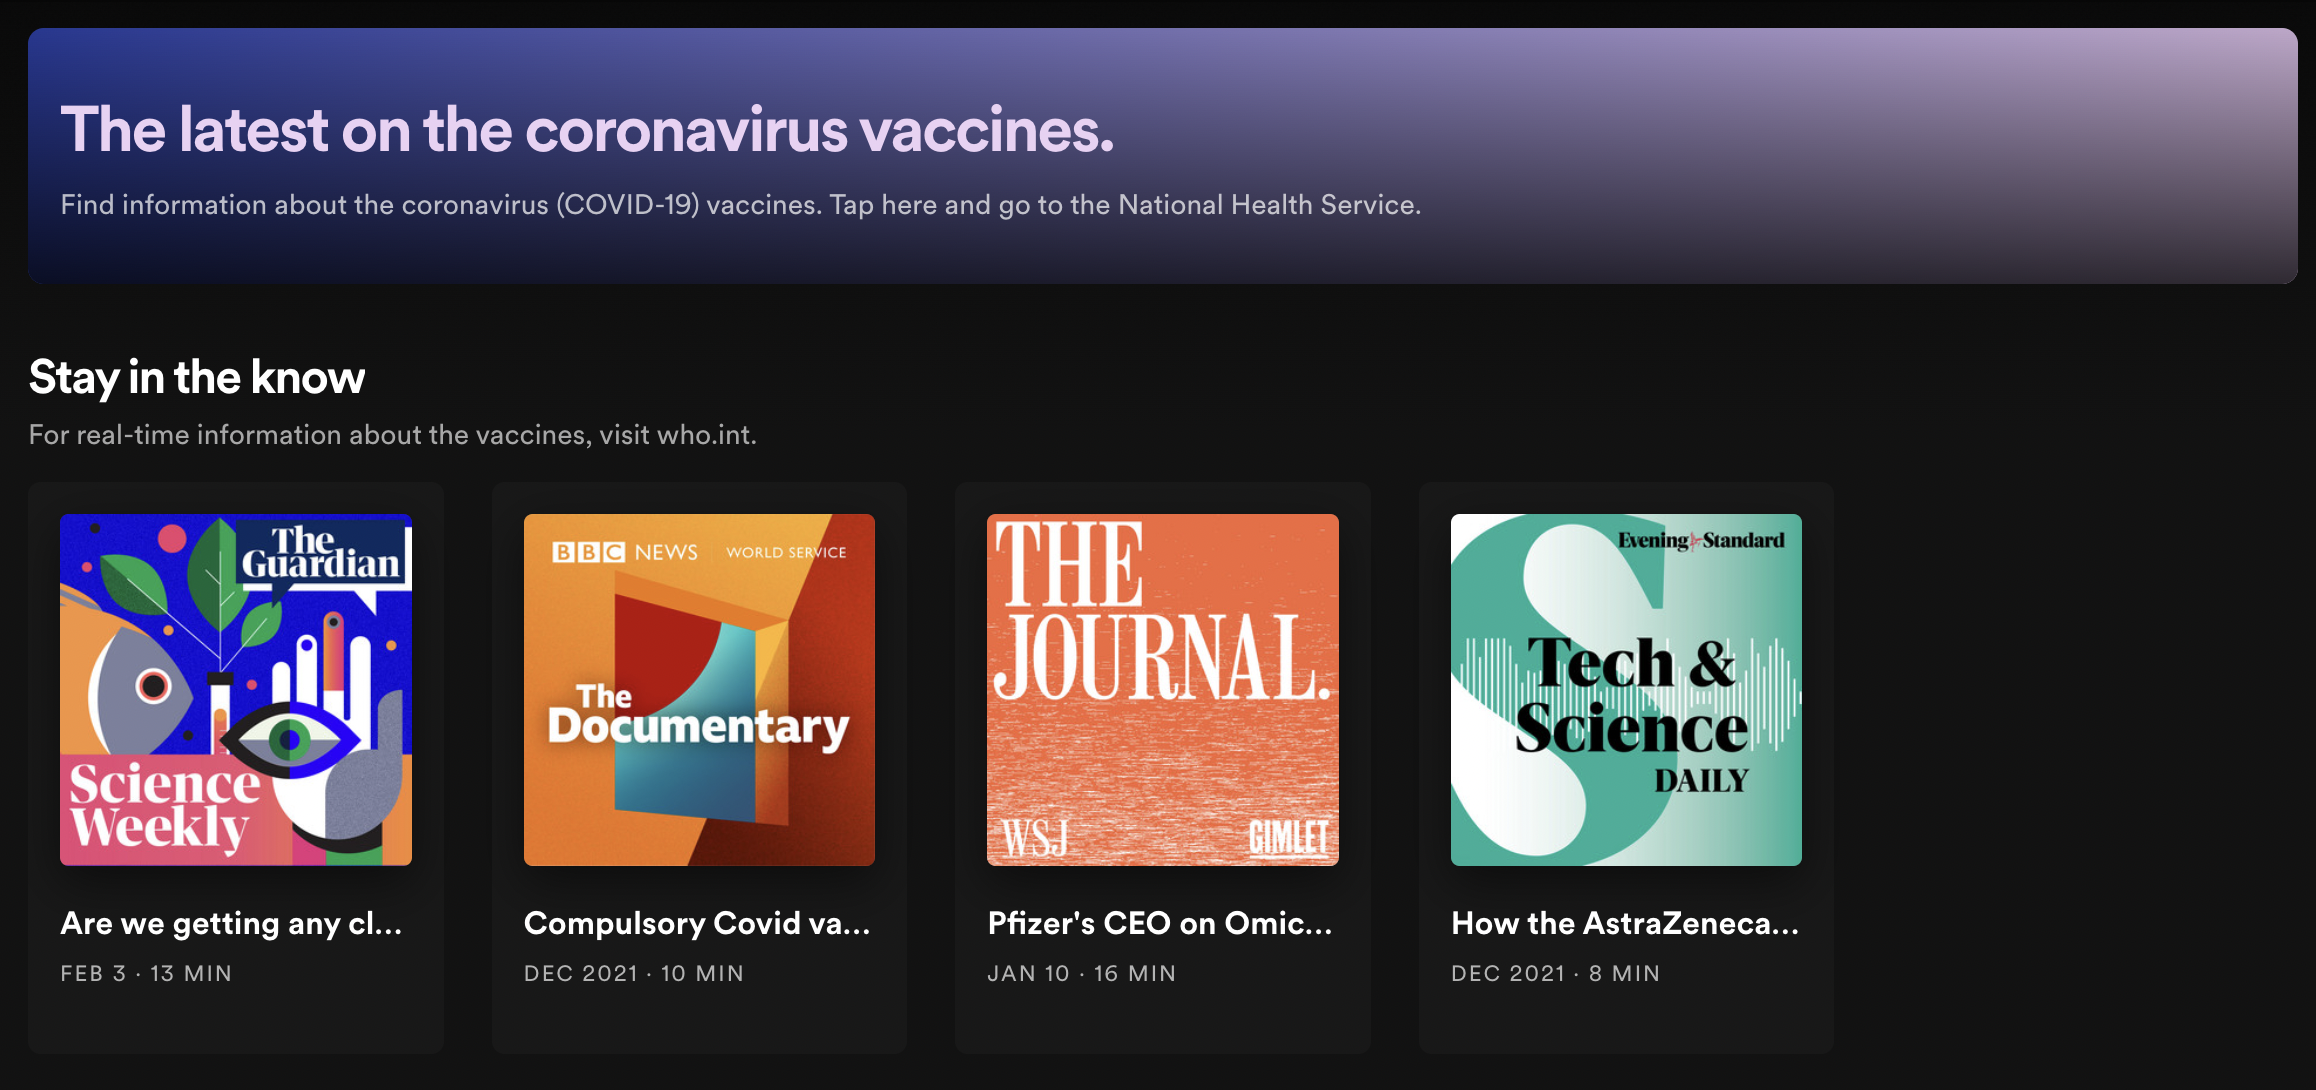Open episode 'Pfizer's CEO on Omic...'
Image resolution: width=2316 pixels, height=1090 pixels.
(1160, 923)
